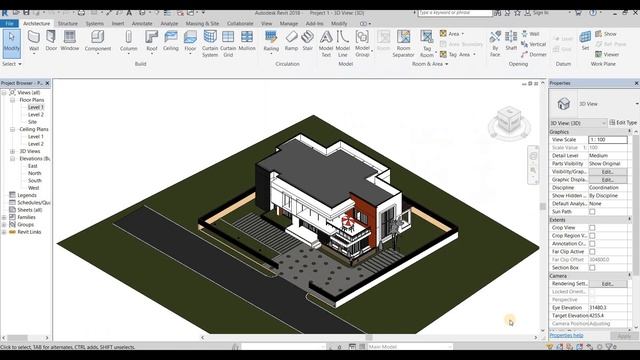The height and width of the screenshot is (360, 640).
Task: Expand the Groups tree node
Action: [4, 225]
